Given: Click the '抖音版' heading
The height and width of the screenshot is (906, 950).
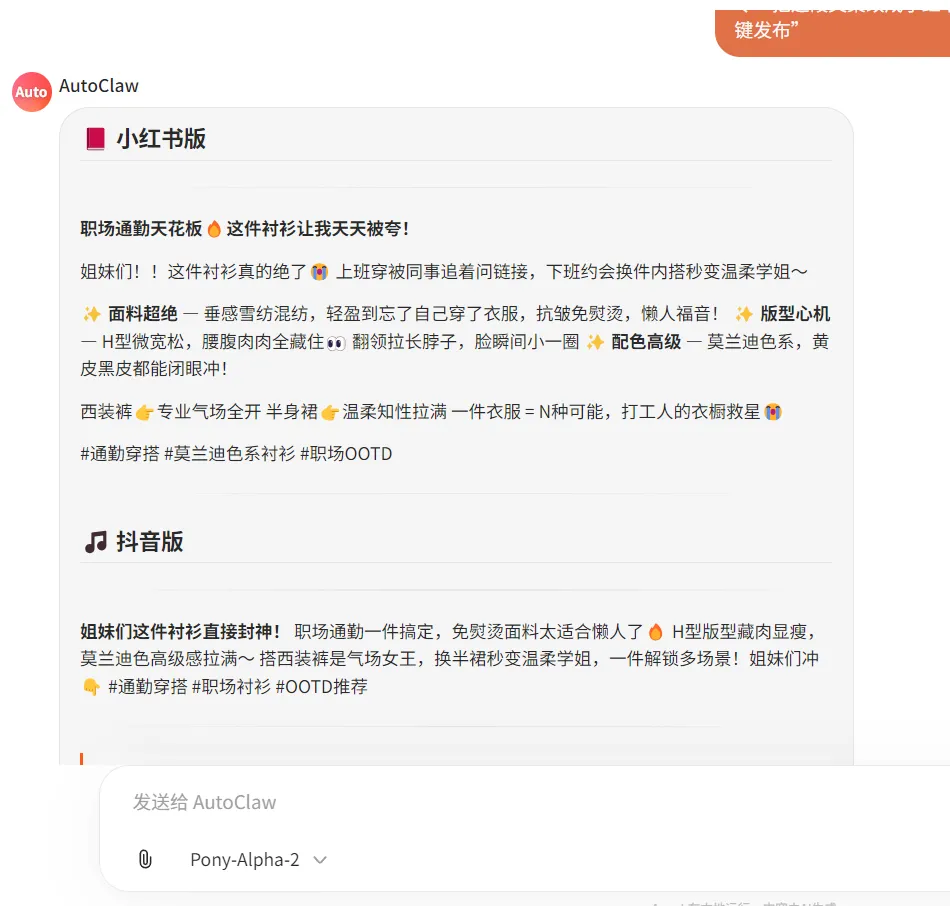Looking at the screenshot, I should point(150,542).
